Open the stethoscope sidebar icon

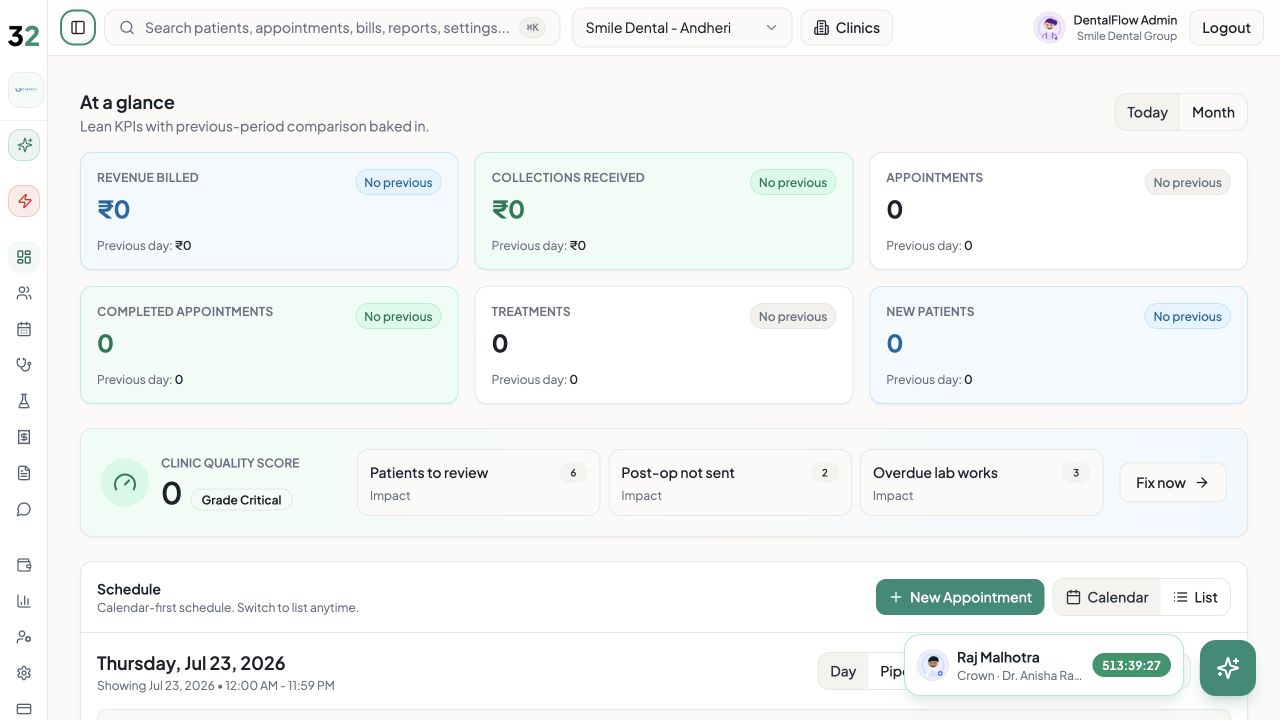pyautogui.click(x=24, y=365)
